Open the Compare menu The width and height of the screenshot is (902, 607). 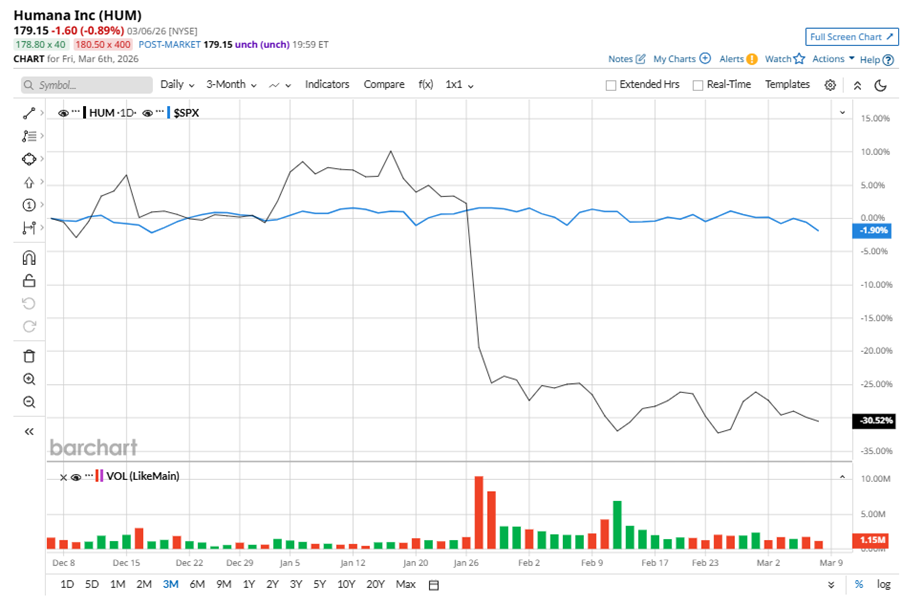click(x=384, y=85)
